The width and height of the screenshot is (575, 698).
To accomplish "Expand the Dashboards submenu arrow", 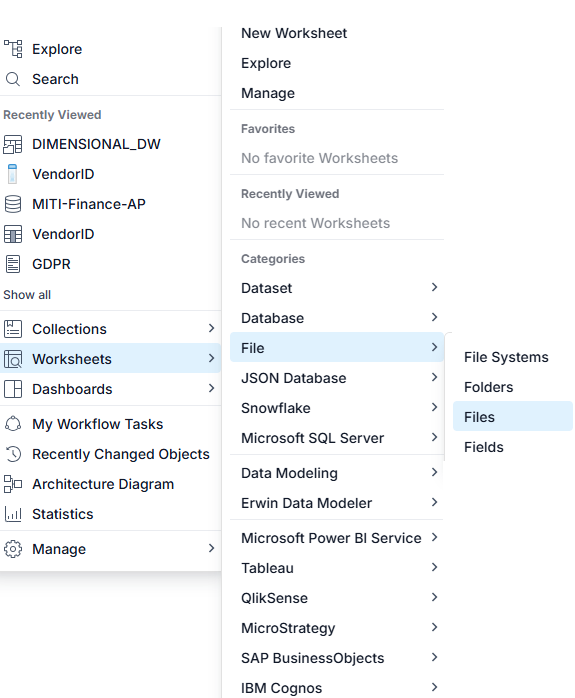I will click(211, 389).
